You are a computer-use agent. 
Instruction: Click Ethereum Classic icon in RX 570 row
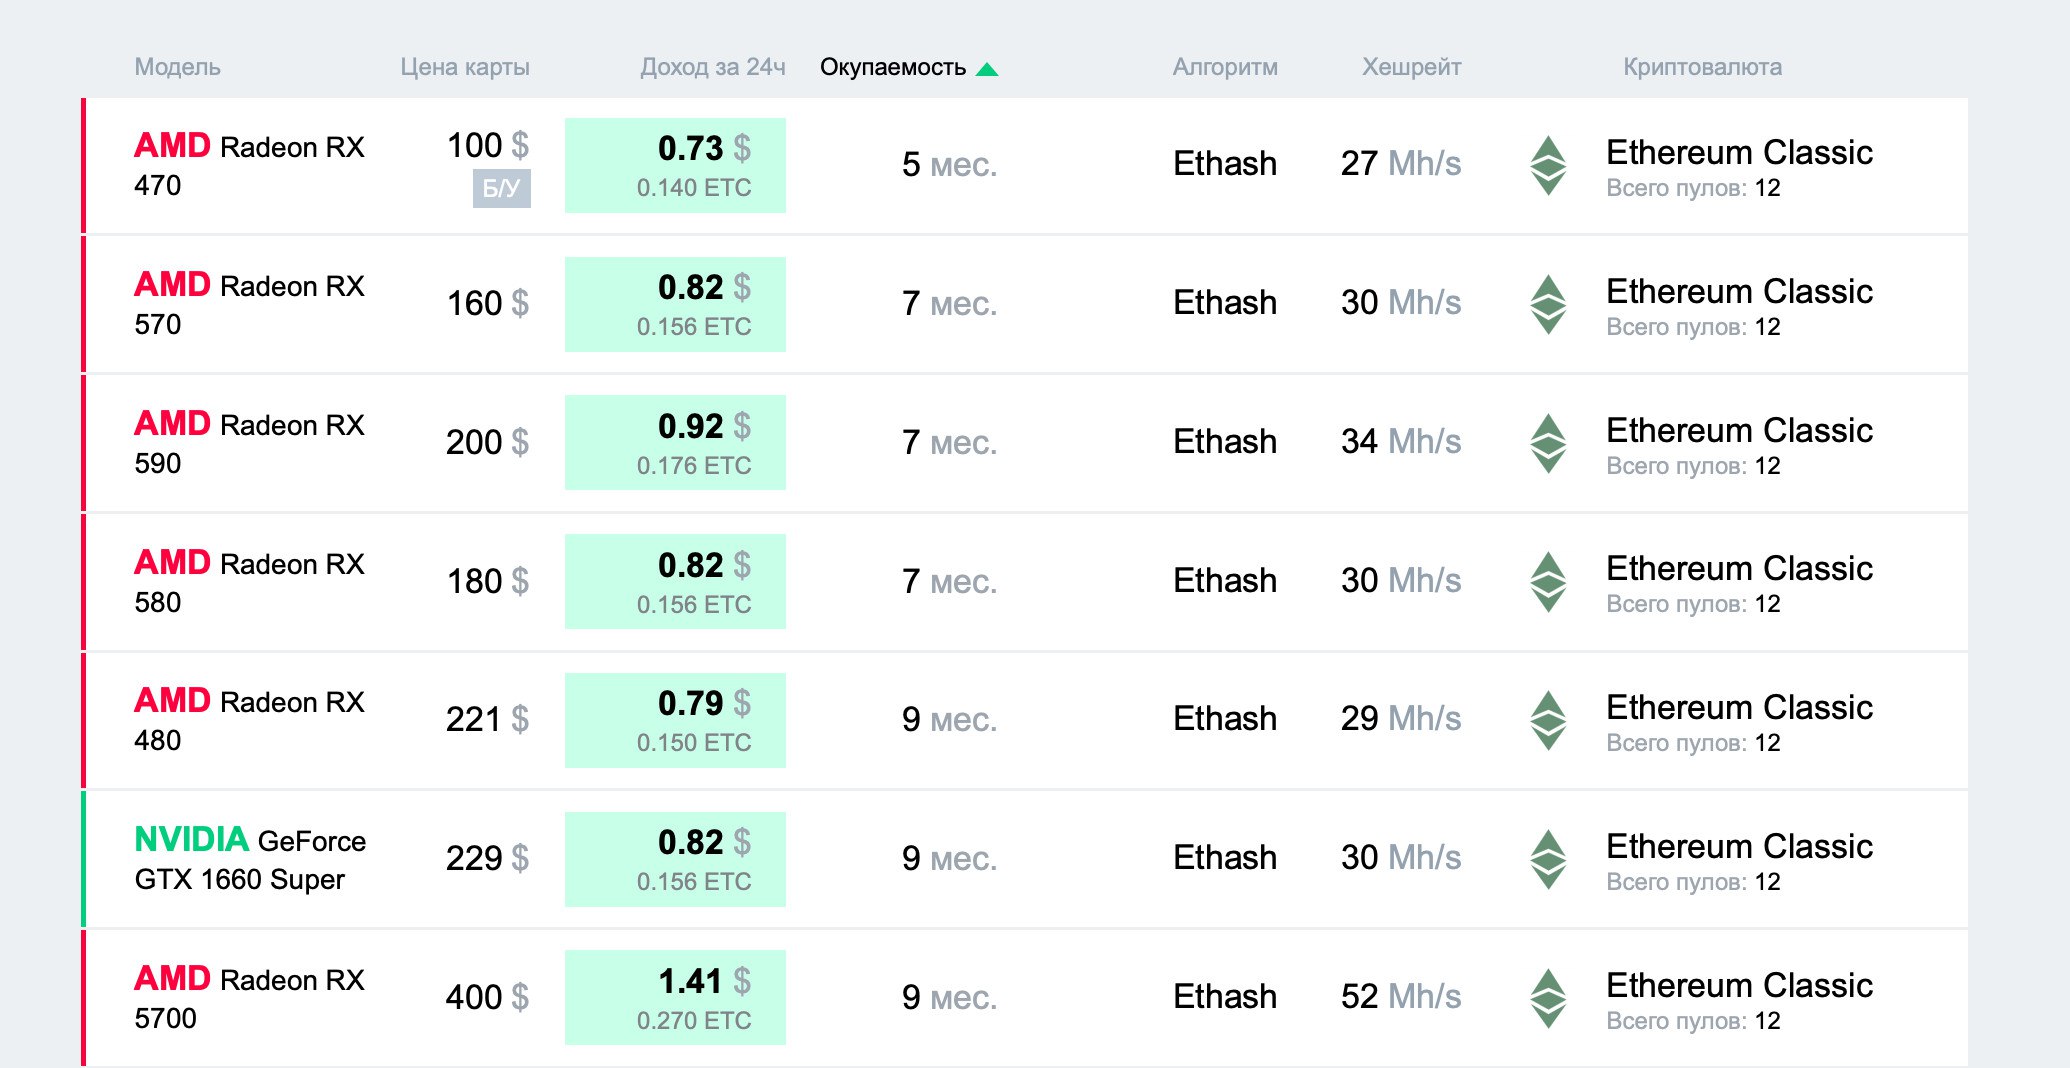click(x=1548, y=304)
